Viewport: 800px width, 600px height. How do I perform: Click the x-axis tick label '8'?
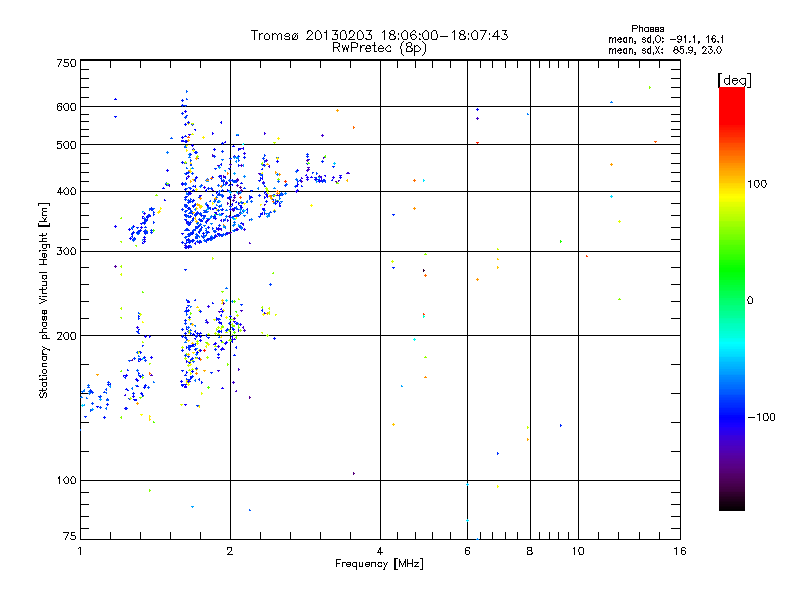point(530,551)
